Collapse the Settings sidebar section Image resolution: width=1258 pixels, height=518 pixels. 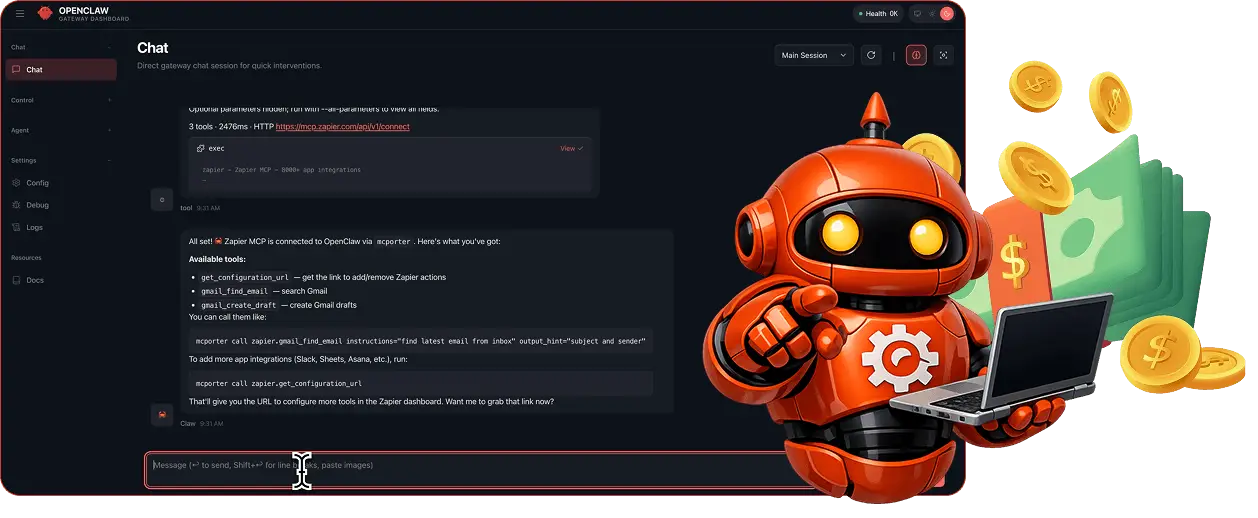point(110,160)
